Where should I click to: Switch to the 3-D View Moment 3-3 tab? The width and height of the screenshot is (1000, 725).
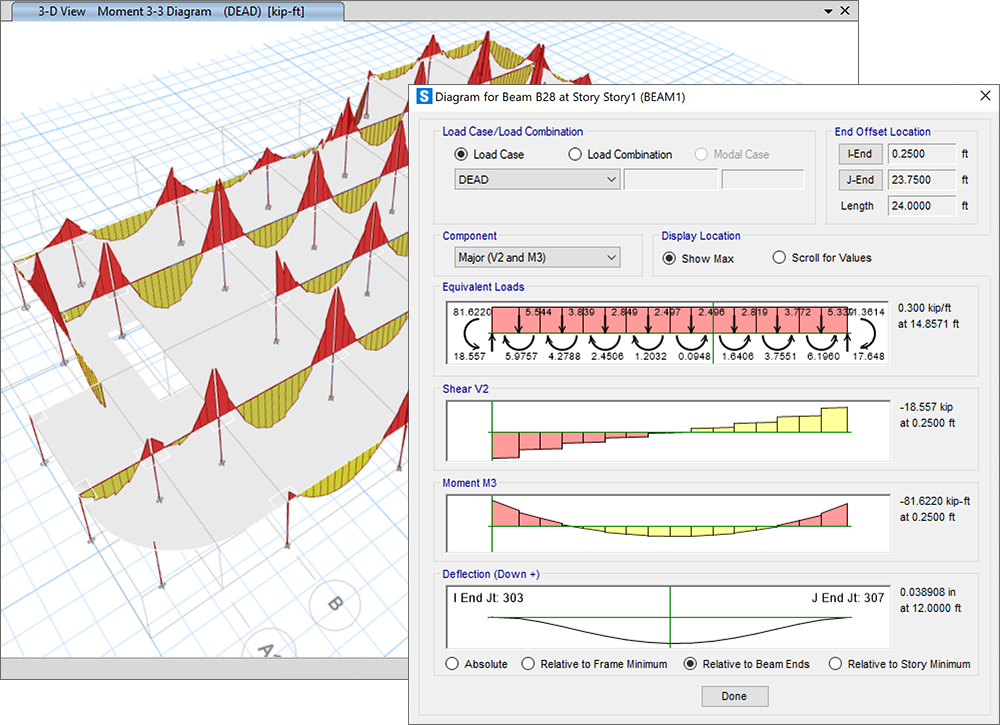click(174, 12)
